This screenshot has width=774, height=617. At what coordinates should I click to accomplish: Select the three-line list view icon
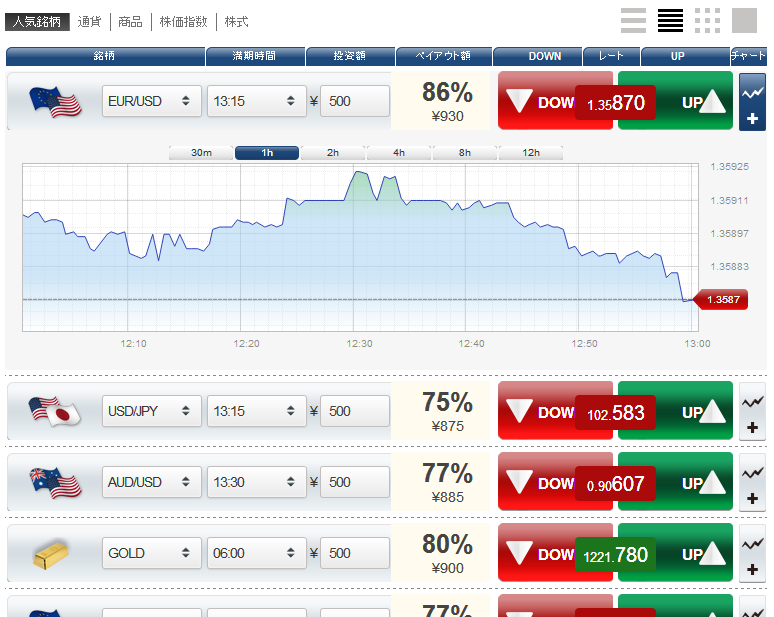[x=633, y=21]
